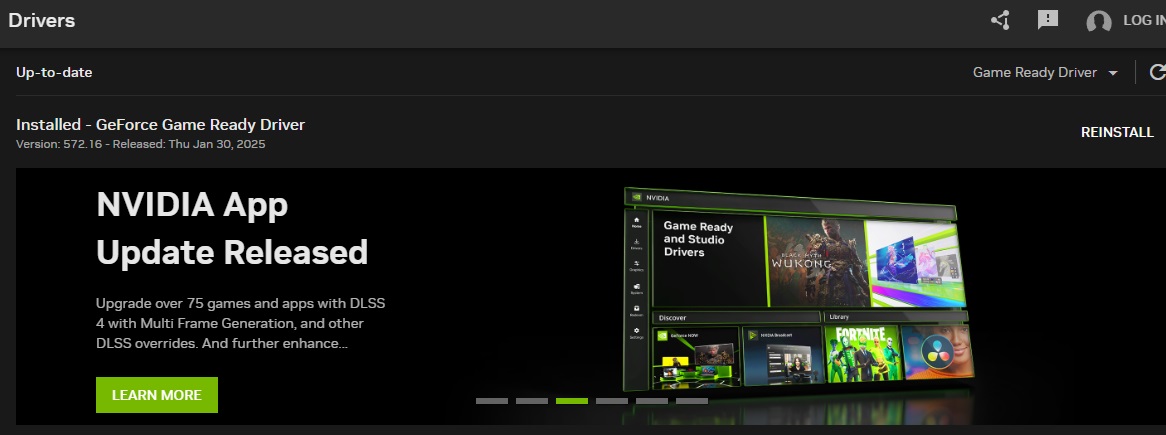Click the user profile avatar icon
The height and width of the screenshot is (435, 1166).
coord(1098,22)
